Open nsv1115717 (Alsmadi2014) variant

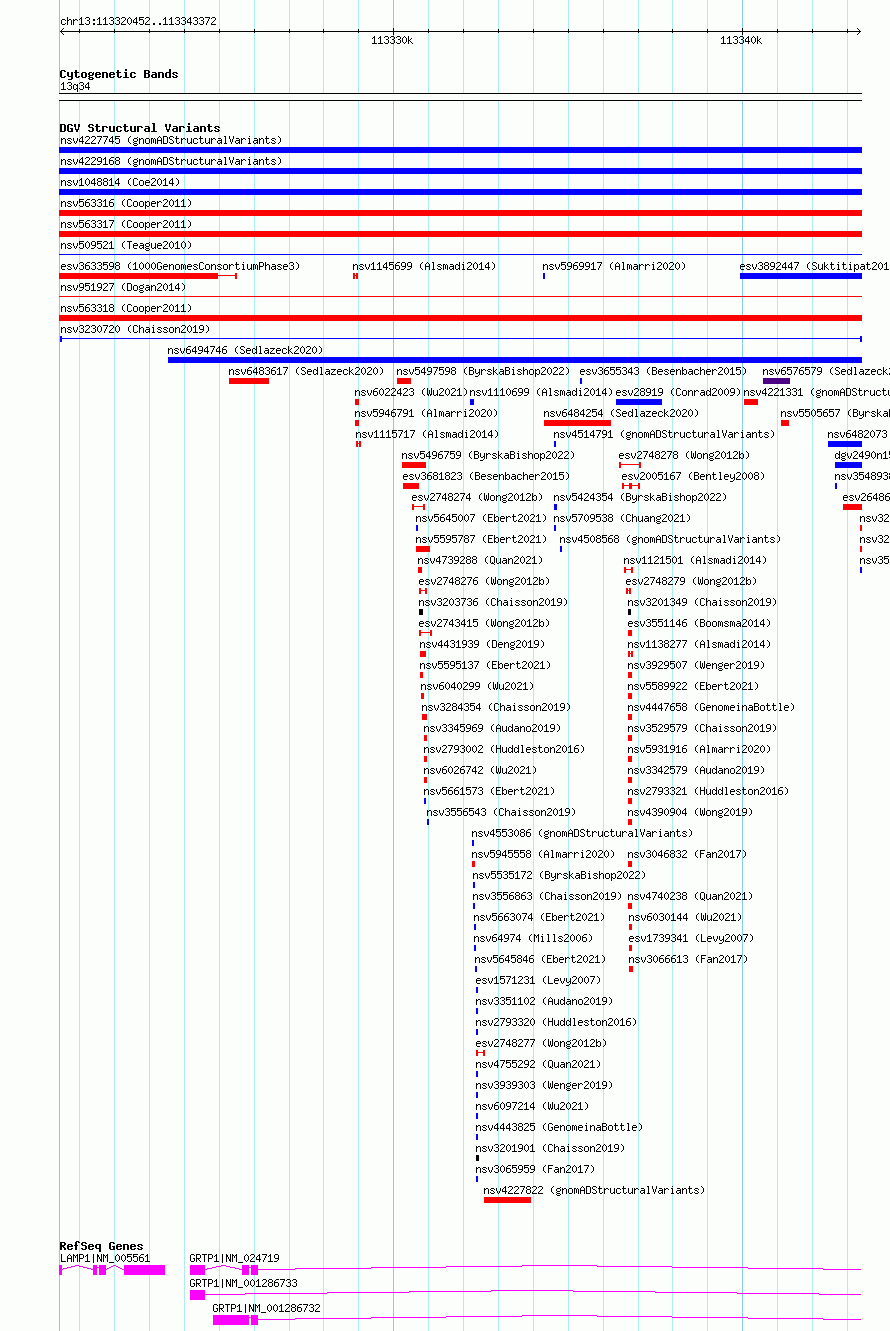coord(427,434)
